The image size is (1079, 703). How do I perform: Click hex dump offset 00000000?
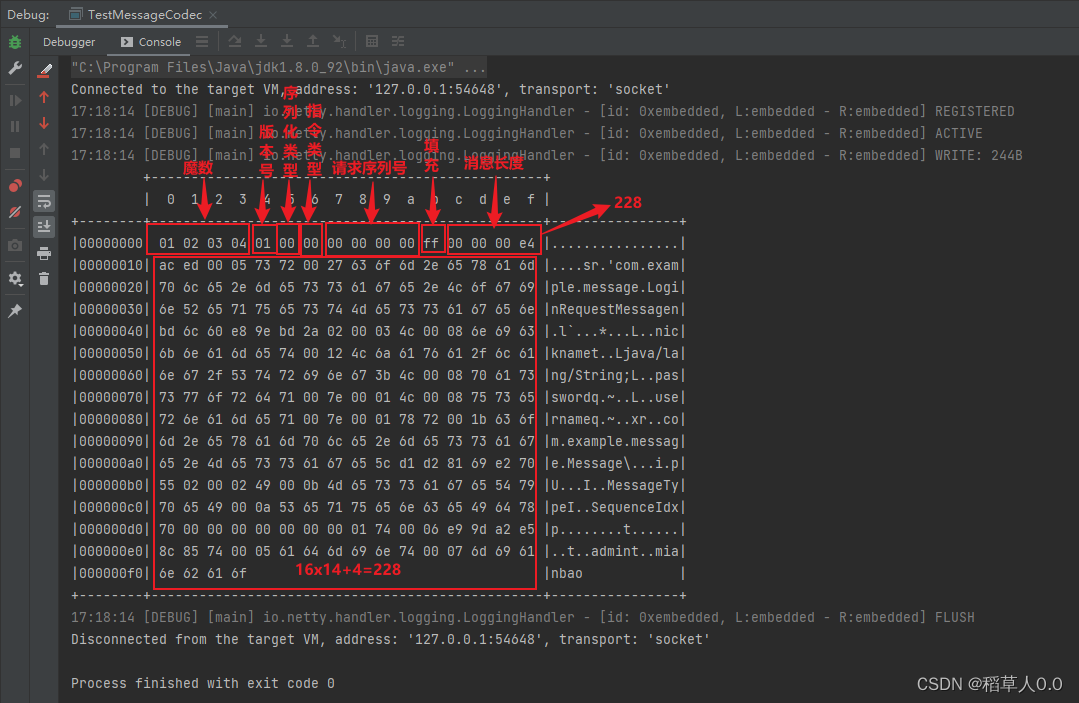coord(111,244)
